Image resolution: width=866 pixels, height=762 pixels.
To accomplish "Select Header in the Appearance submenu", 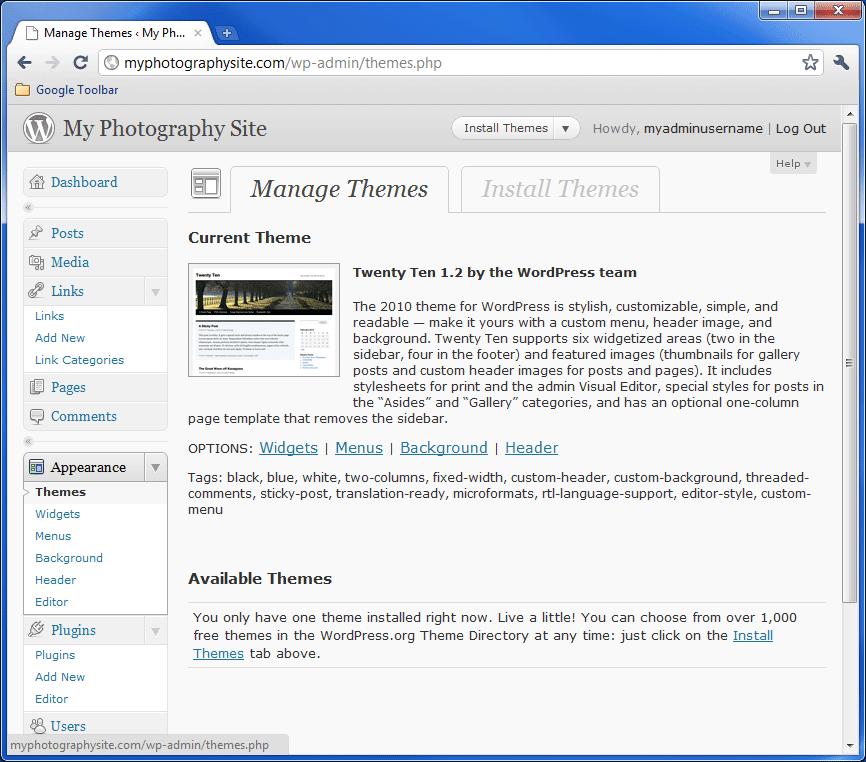I will click(55, 580).
